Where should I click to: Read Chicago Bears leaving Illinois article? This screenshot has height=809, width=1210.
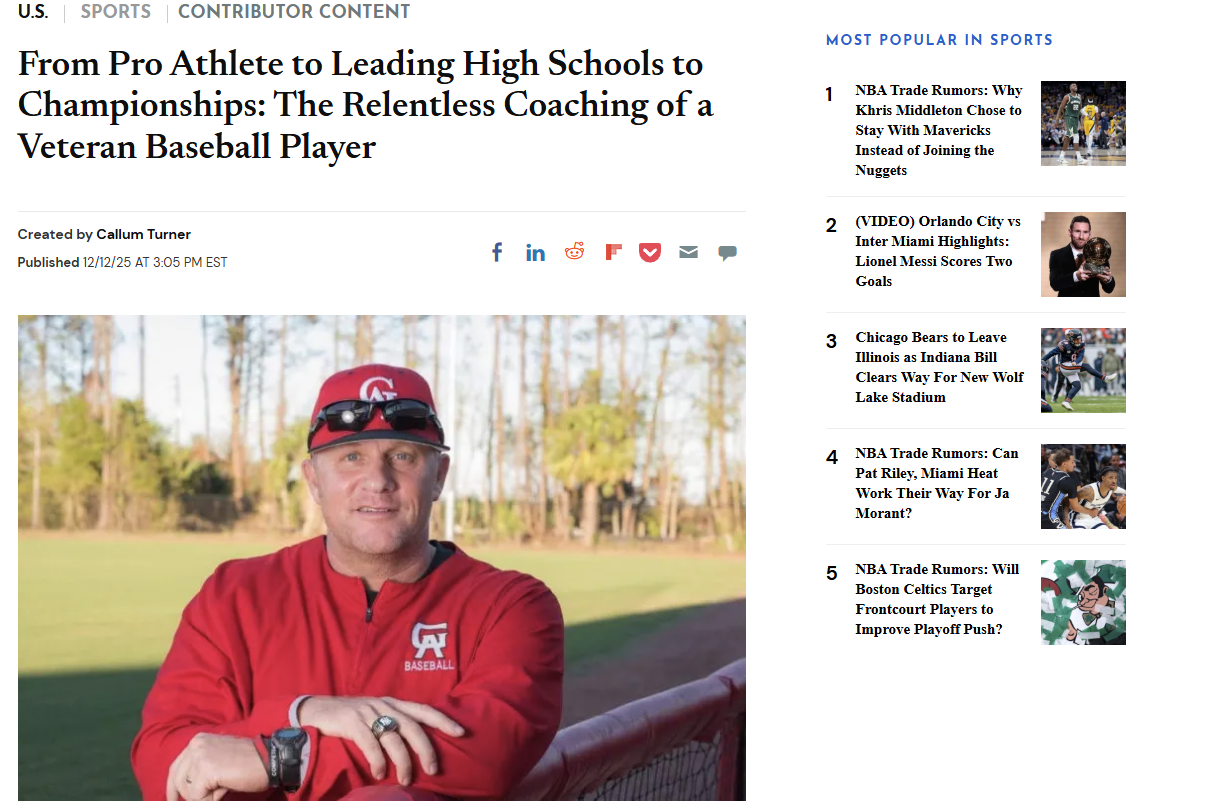tap(940, 367)
